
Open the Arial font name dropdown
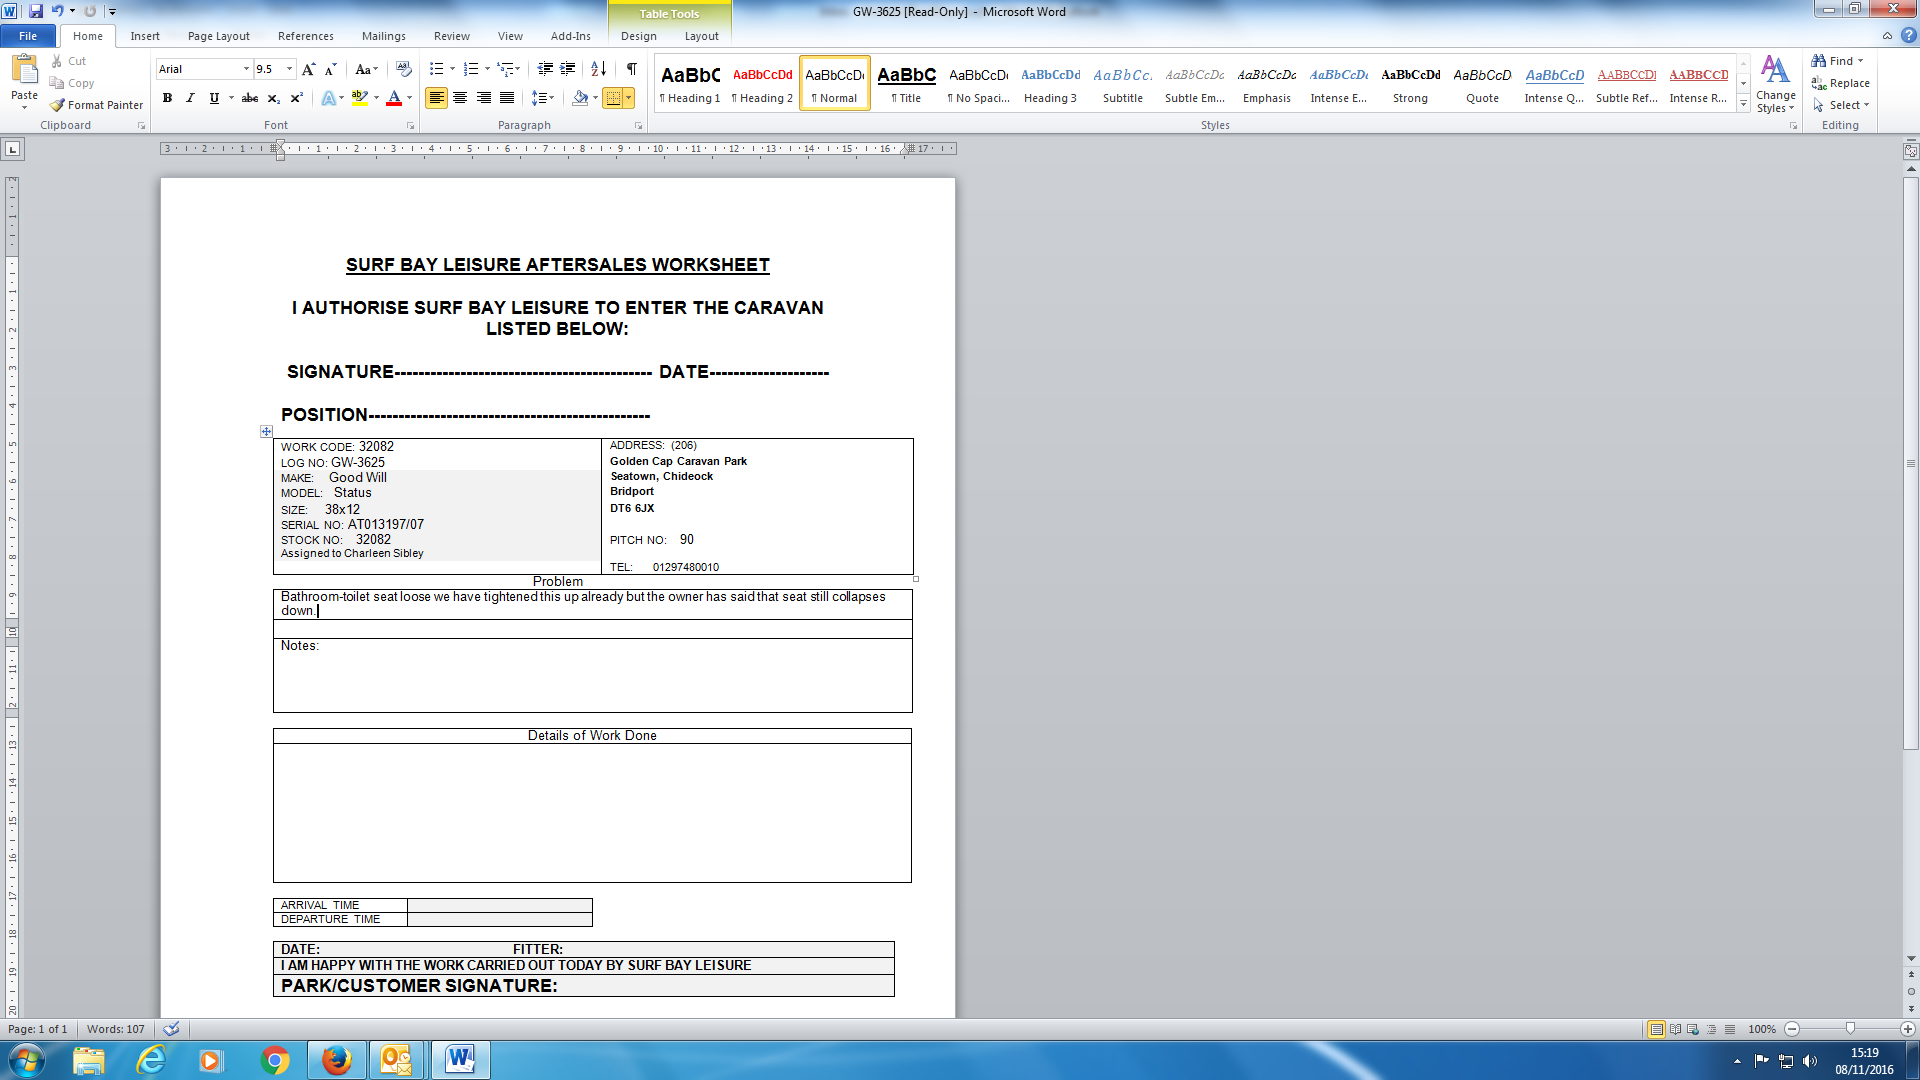click(x=246, y=69)
